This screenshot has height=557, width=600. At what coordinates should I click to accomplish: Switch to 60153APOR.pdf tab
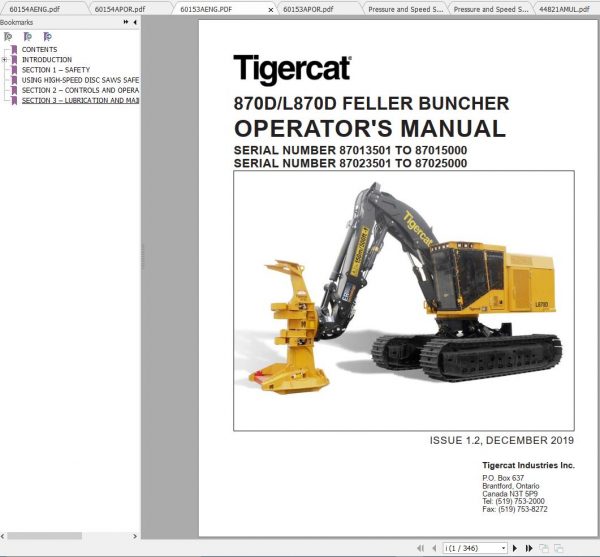(308, 9)
